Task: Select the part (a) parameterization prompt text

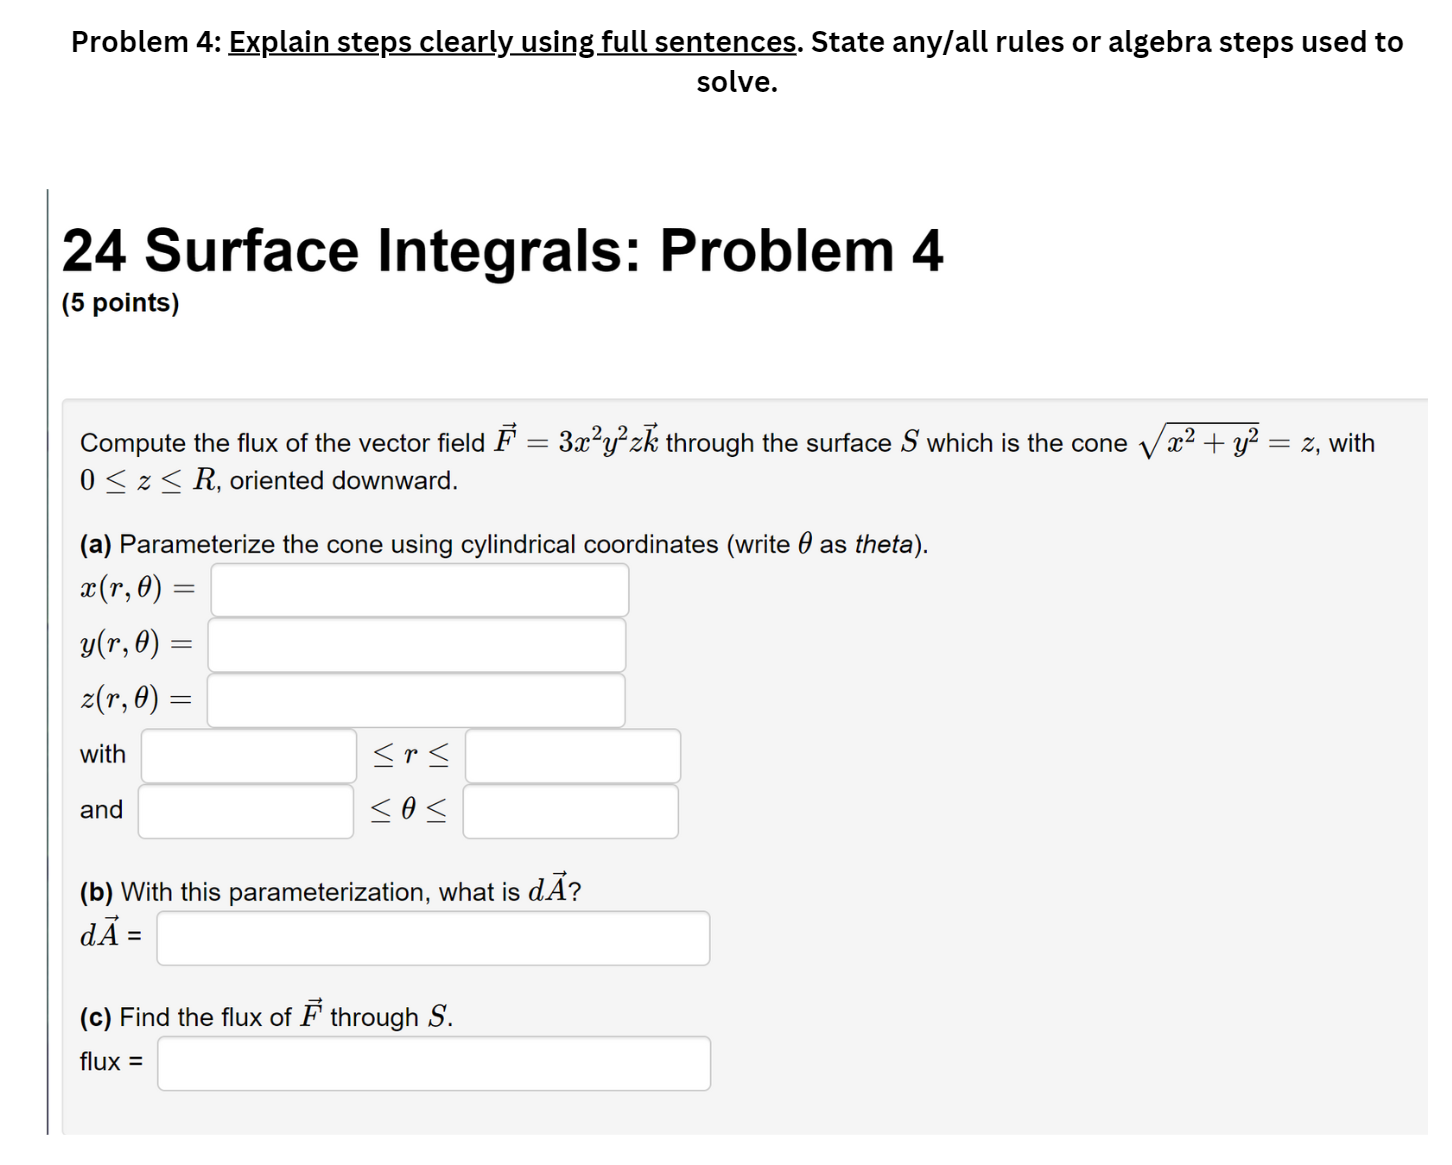Action: coord(503,544)
